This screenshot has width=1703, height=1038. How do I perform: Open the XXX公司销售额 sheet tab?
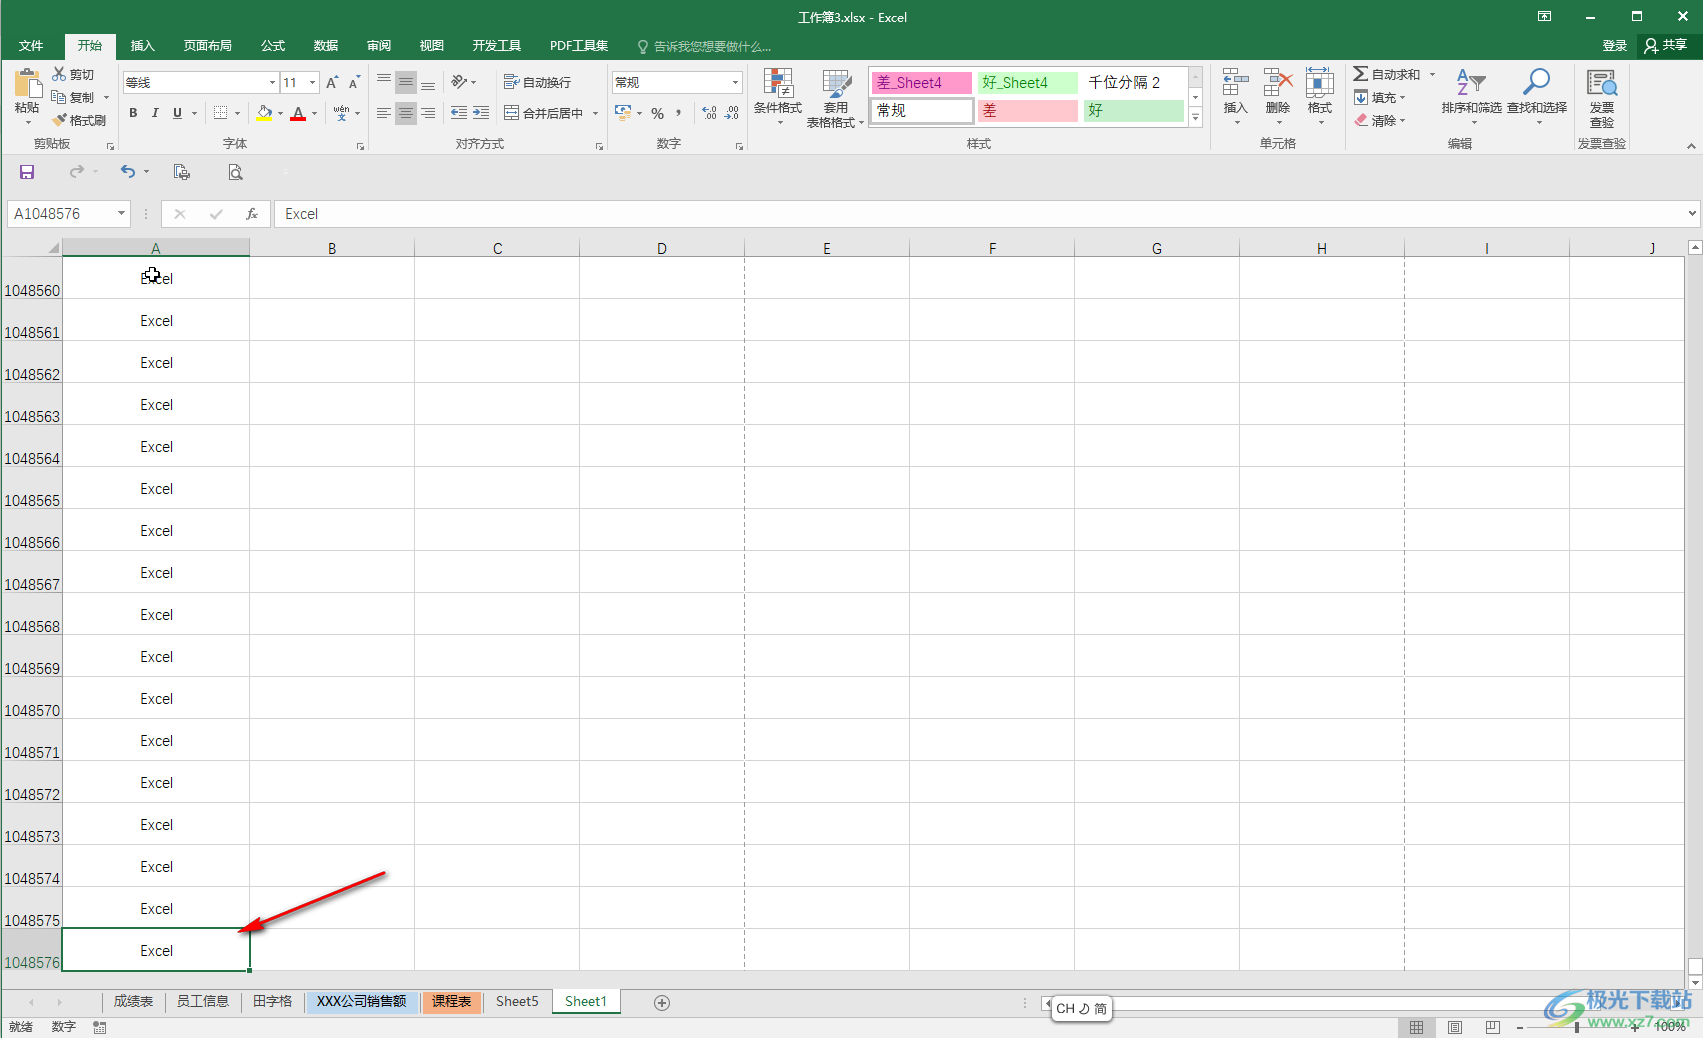click(x=361, y=1001)
